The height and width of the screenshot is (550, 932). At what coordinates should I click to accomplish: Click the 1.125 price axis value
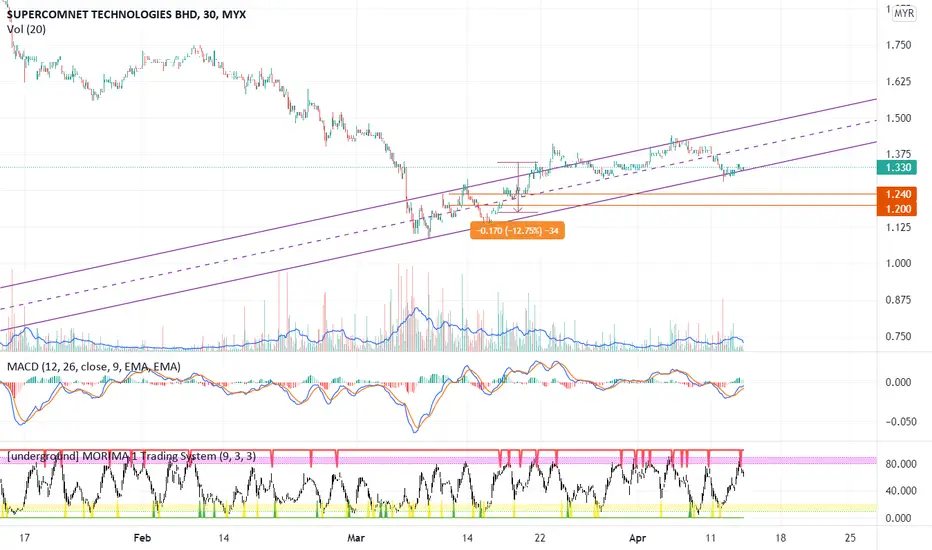898,227
